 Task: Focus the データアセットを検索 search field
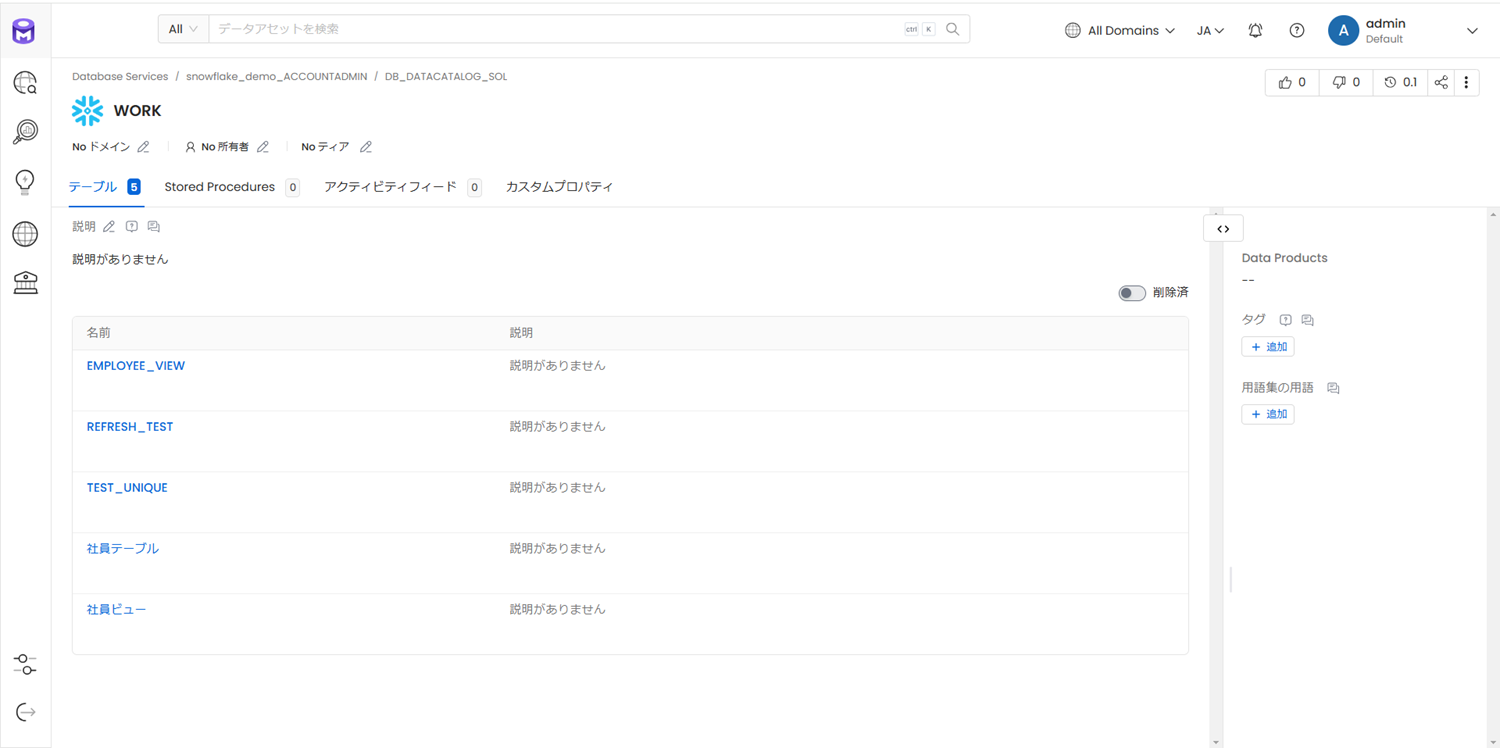pyautogui.click(x=555, y=29)
